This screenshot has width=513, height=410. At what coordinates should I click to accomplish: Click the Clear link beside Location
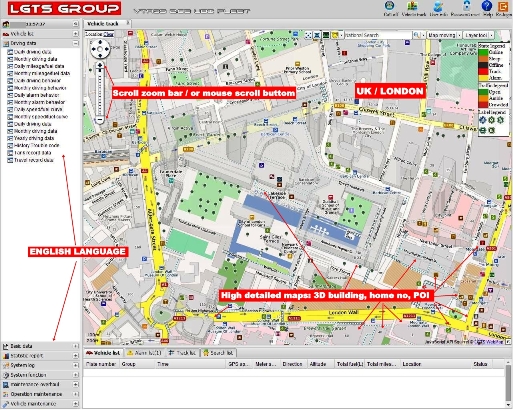click(108, 34)
